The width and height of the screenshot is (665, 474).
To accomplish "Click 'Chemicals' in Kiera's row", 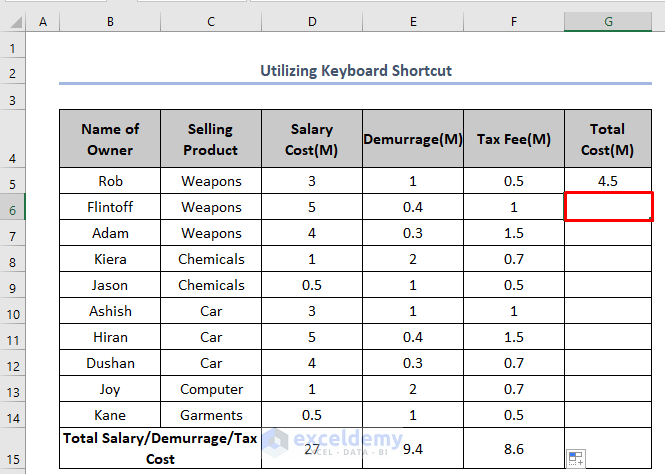I will pyautogui.click(x=211, y=259).
